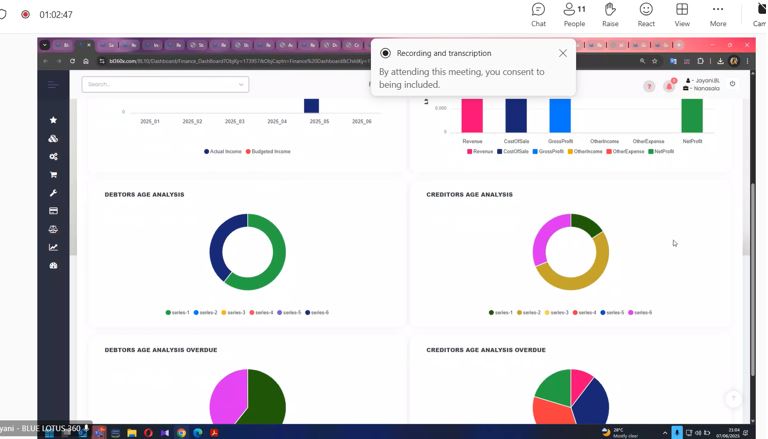
Task: Click the CREDITORS AGE ANALYSIS title
Action: click(469, 195)
